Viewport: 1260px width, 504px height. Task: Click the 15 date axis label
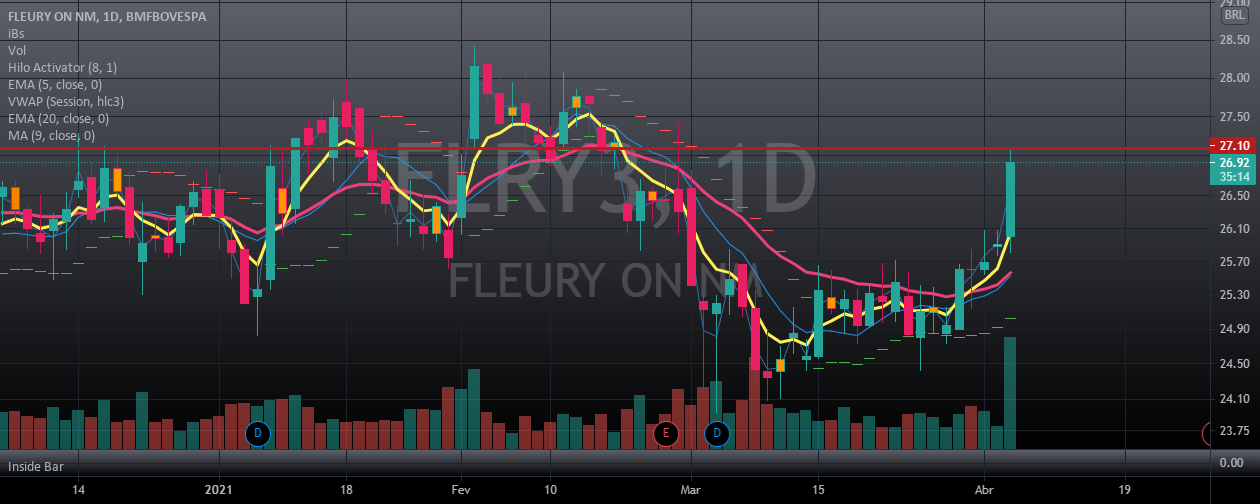tap(818, 491)
